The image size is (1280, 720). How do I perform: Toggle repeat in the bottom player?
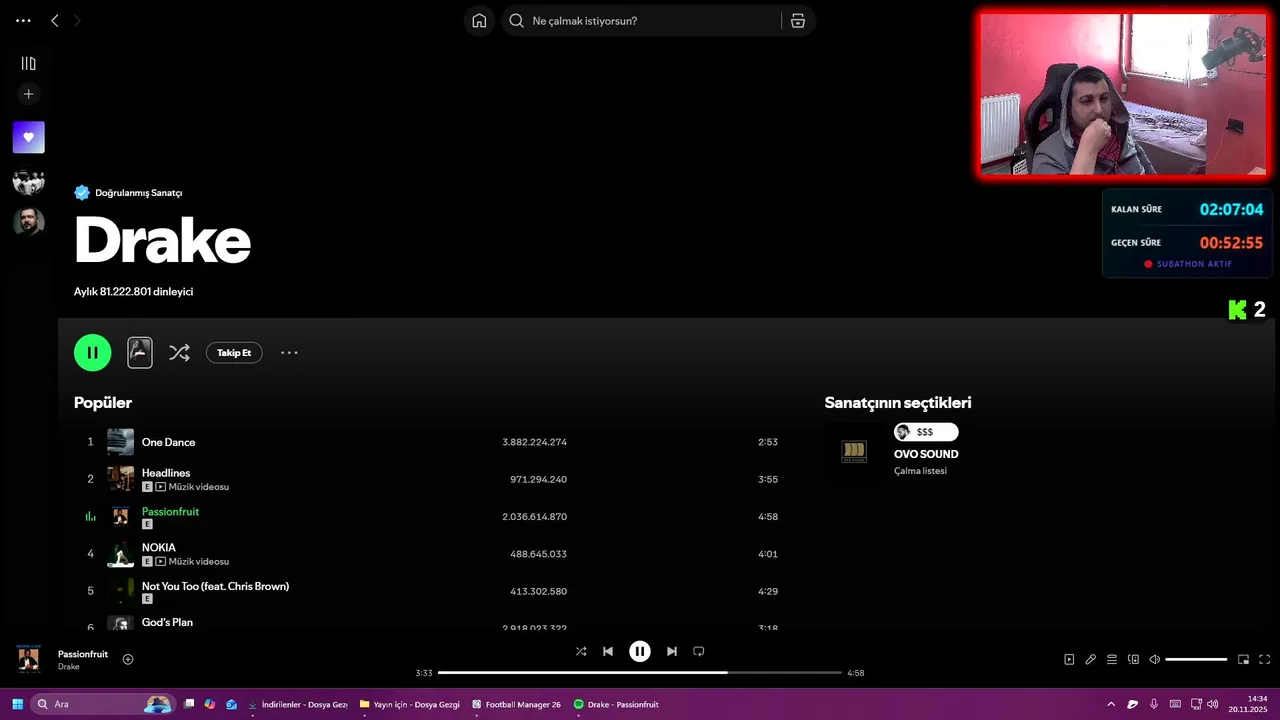(699, 651)
